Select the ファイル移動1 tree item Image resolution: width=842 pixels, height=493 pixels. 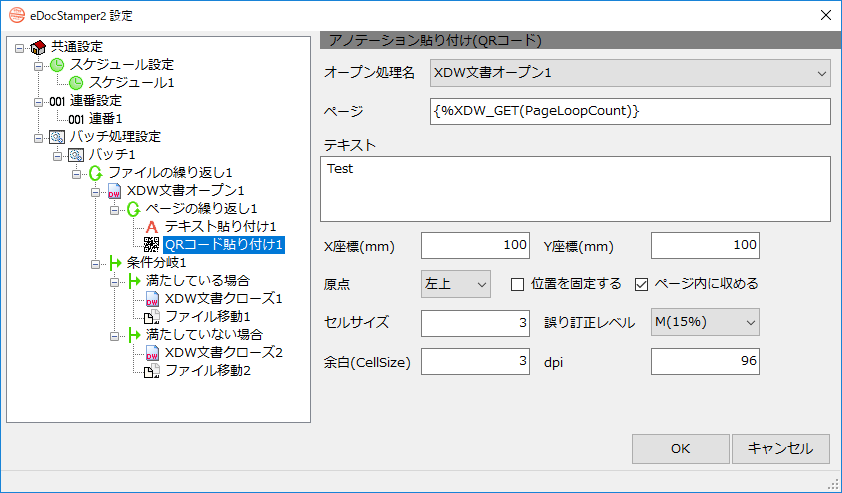[x=207, y=317]
